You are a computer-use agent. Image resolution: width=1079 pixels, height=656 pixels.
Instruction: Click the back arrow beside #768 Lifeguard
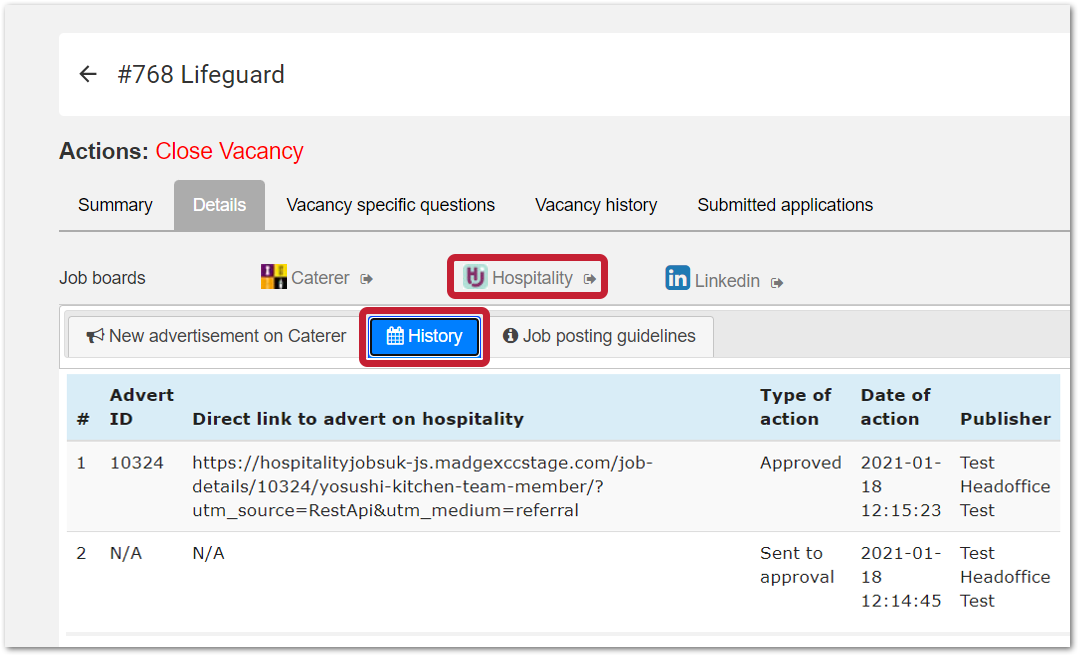click(88, 75)
